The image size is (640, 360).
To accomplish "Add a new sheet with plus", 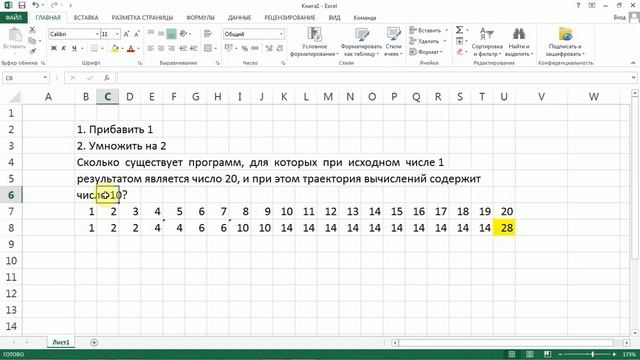I will [94, 342].
